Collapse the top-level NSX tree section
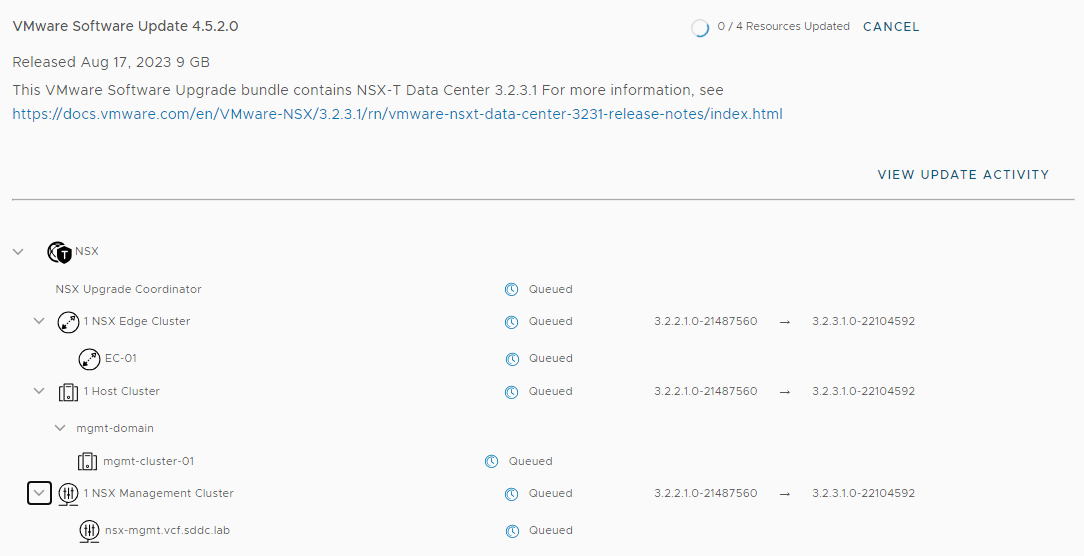1084x556 pixels. [18, 252]
